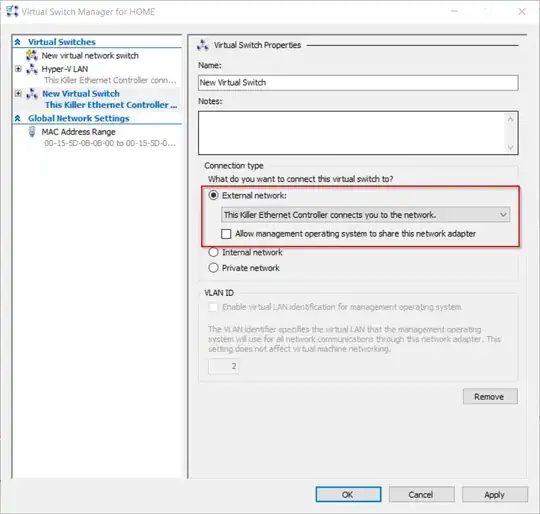Collapse the Global Network Settings chevron
540x514 pixels.
[18, 118]
